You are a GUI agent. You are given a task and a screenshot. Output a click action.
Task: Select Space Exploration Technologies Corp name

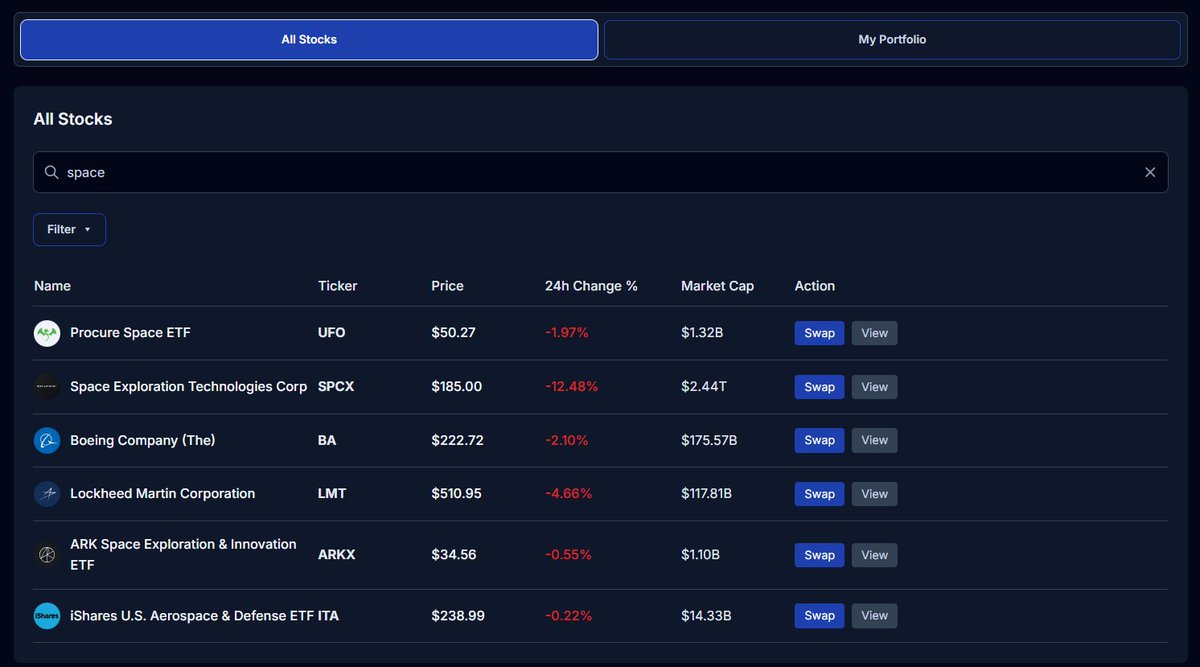coord(189,387)
